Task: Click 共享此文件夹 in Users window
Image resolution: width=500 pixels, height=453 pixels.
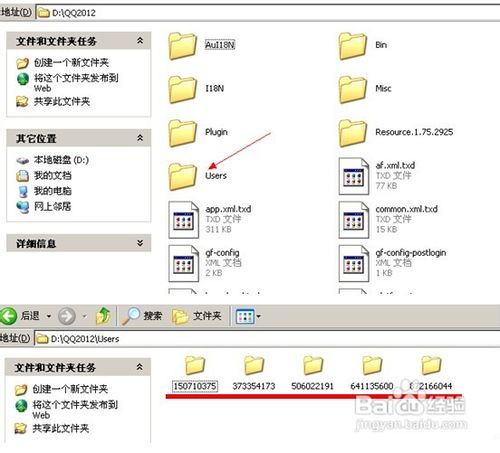Action: 61,428
